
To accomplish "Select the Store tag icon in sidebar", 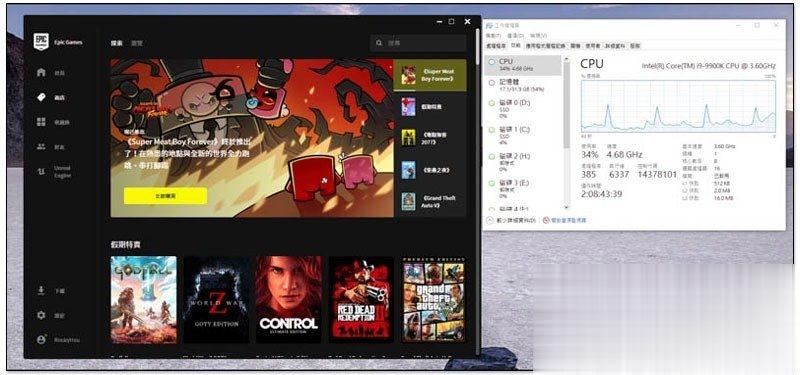I will (41, 97).
